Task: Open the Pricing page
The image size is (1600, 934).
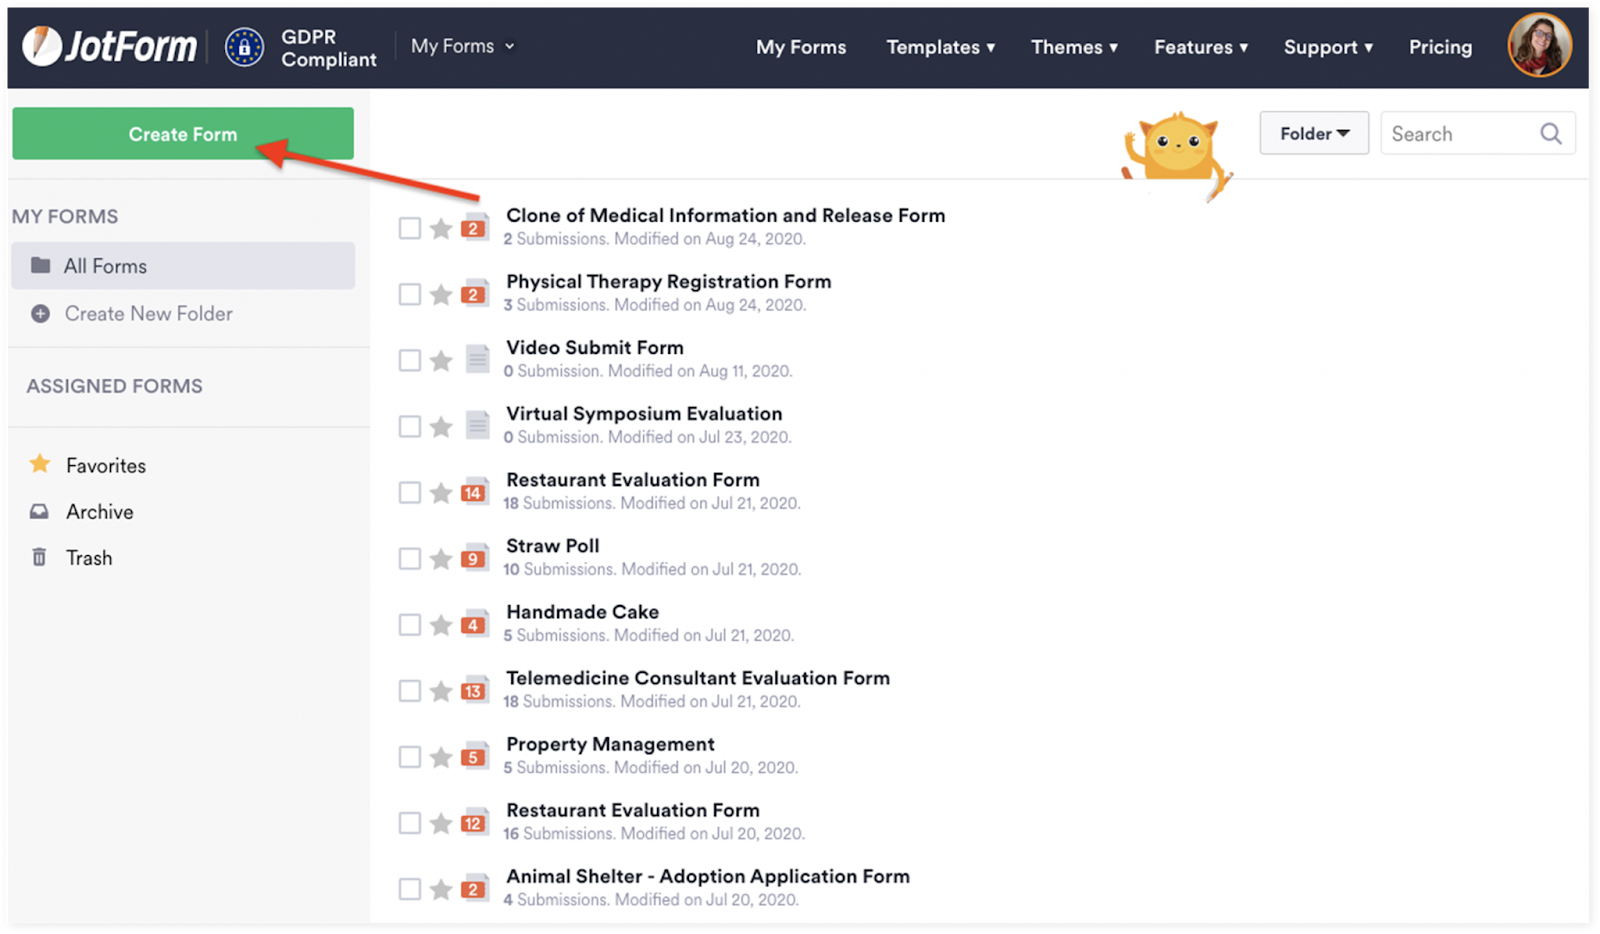Action: pyautogui.click(x=1440, y=47)
